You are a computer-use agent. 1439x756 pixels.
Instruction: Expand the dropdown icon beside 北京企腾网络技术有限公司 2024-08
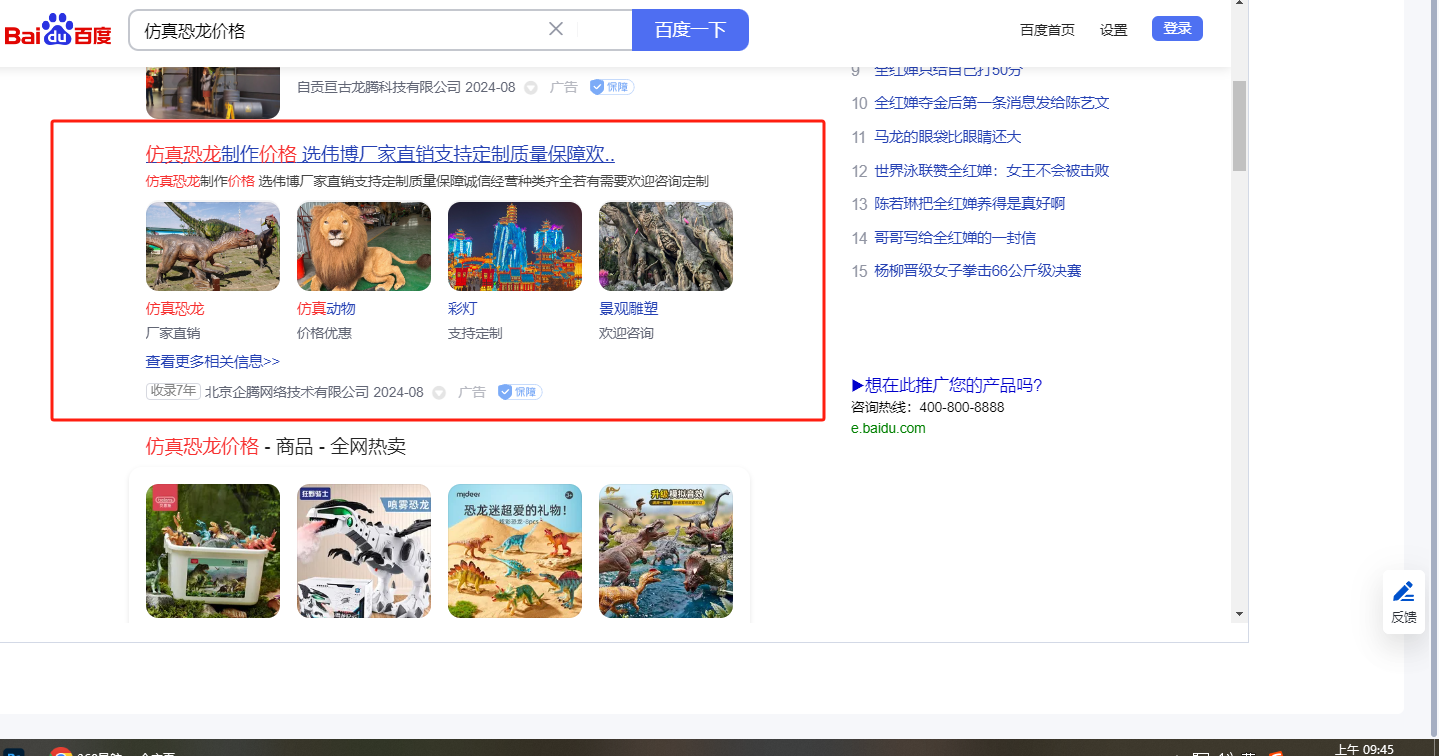(439, 393)
